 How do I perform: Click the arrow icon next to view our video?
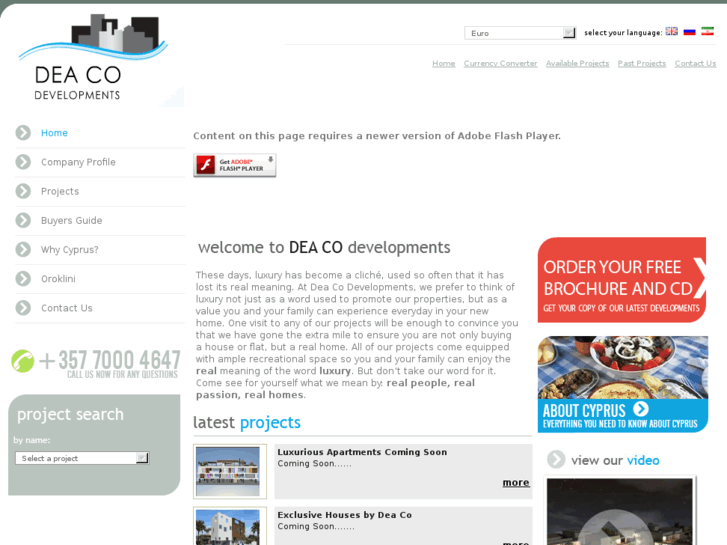click(556, 460)
